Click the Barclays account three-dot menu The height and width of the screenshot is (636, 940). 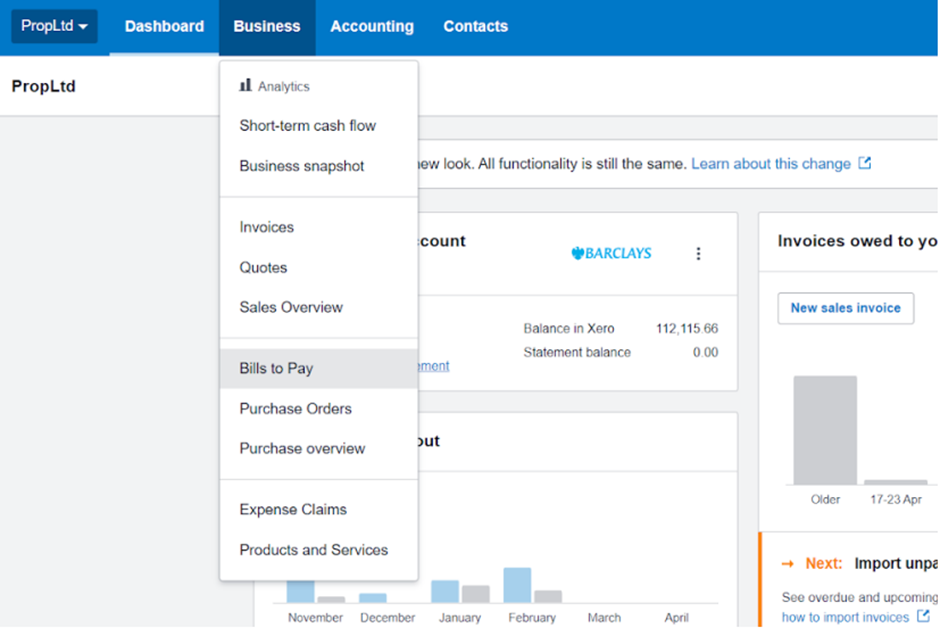(x=698, y=254)
